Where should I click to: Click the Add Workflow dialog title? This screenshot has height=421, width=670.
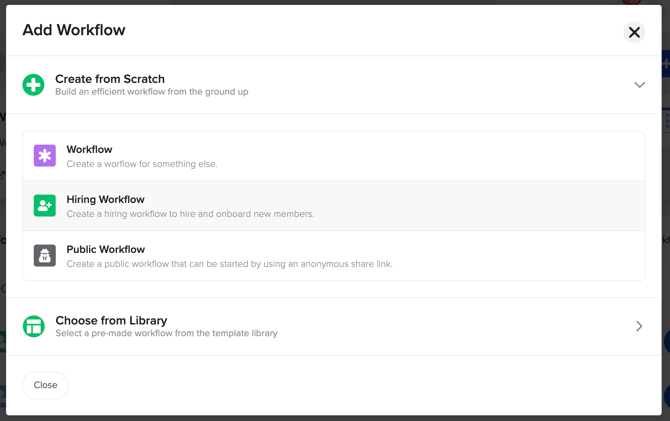[74, 30]
